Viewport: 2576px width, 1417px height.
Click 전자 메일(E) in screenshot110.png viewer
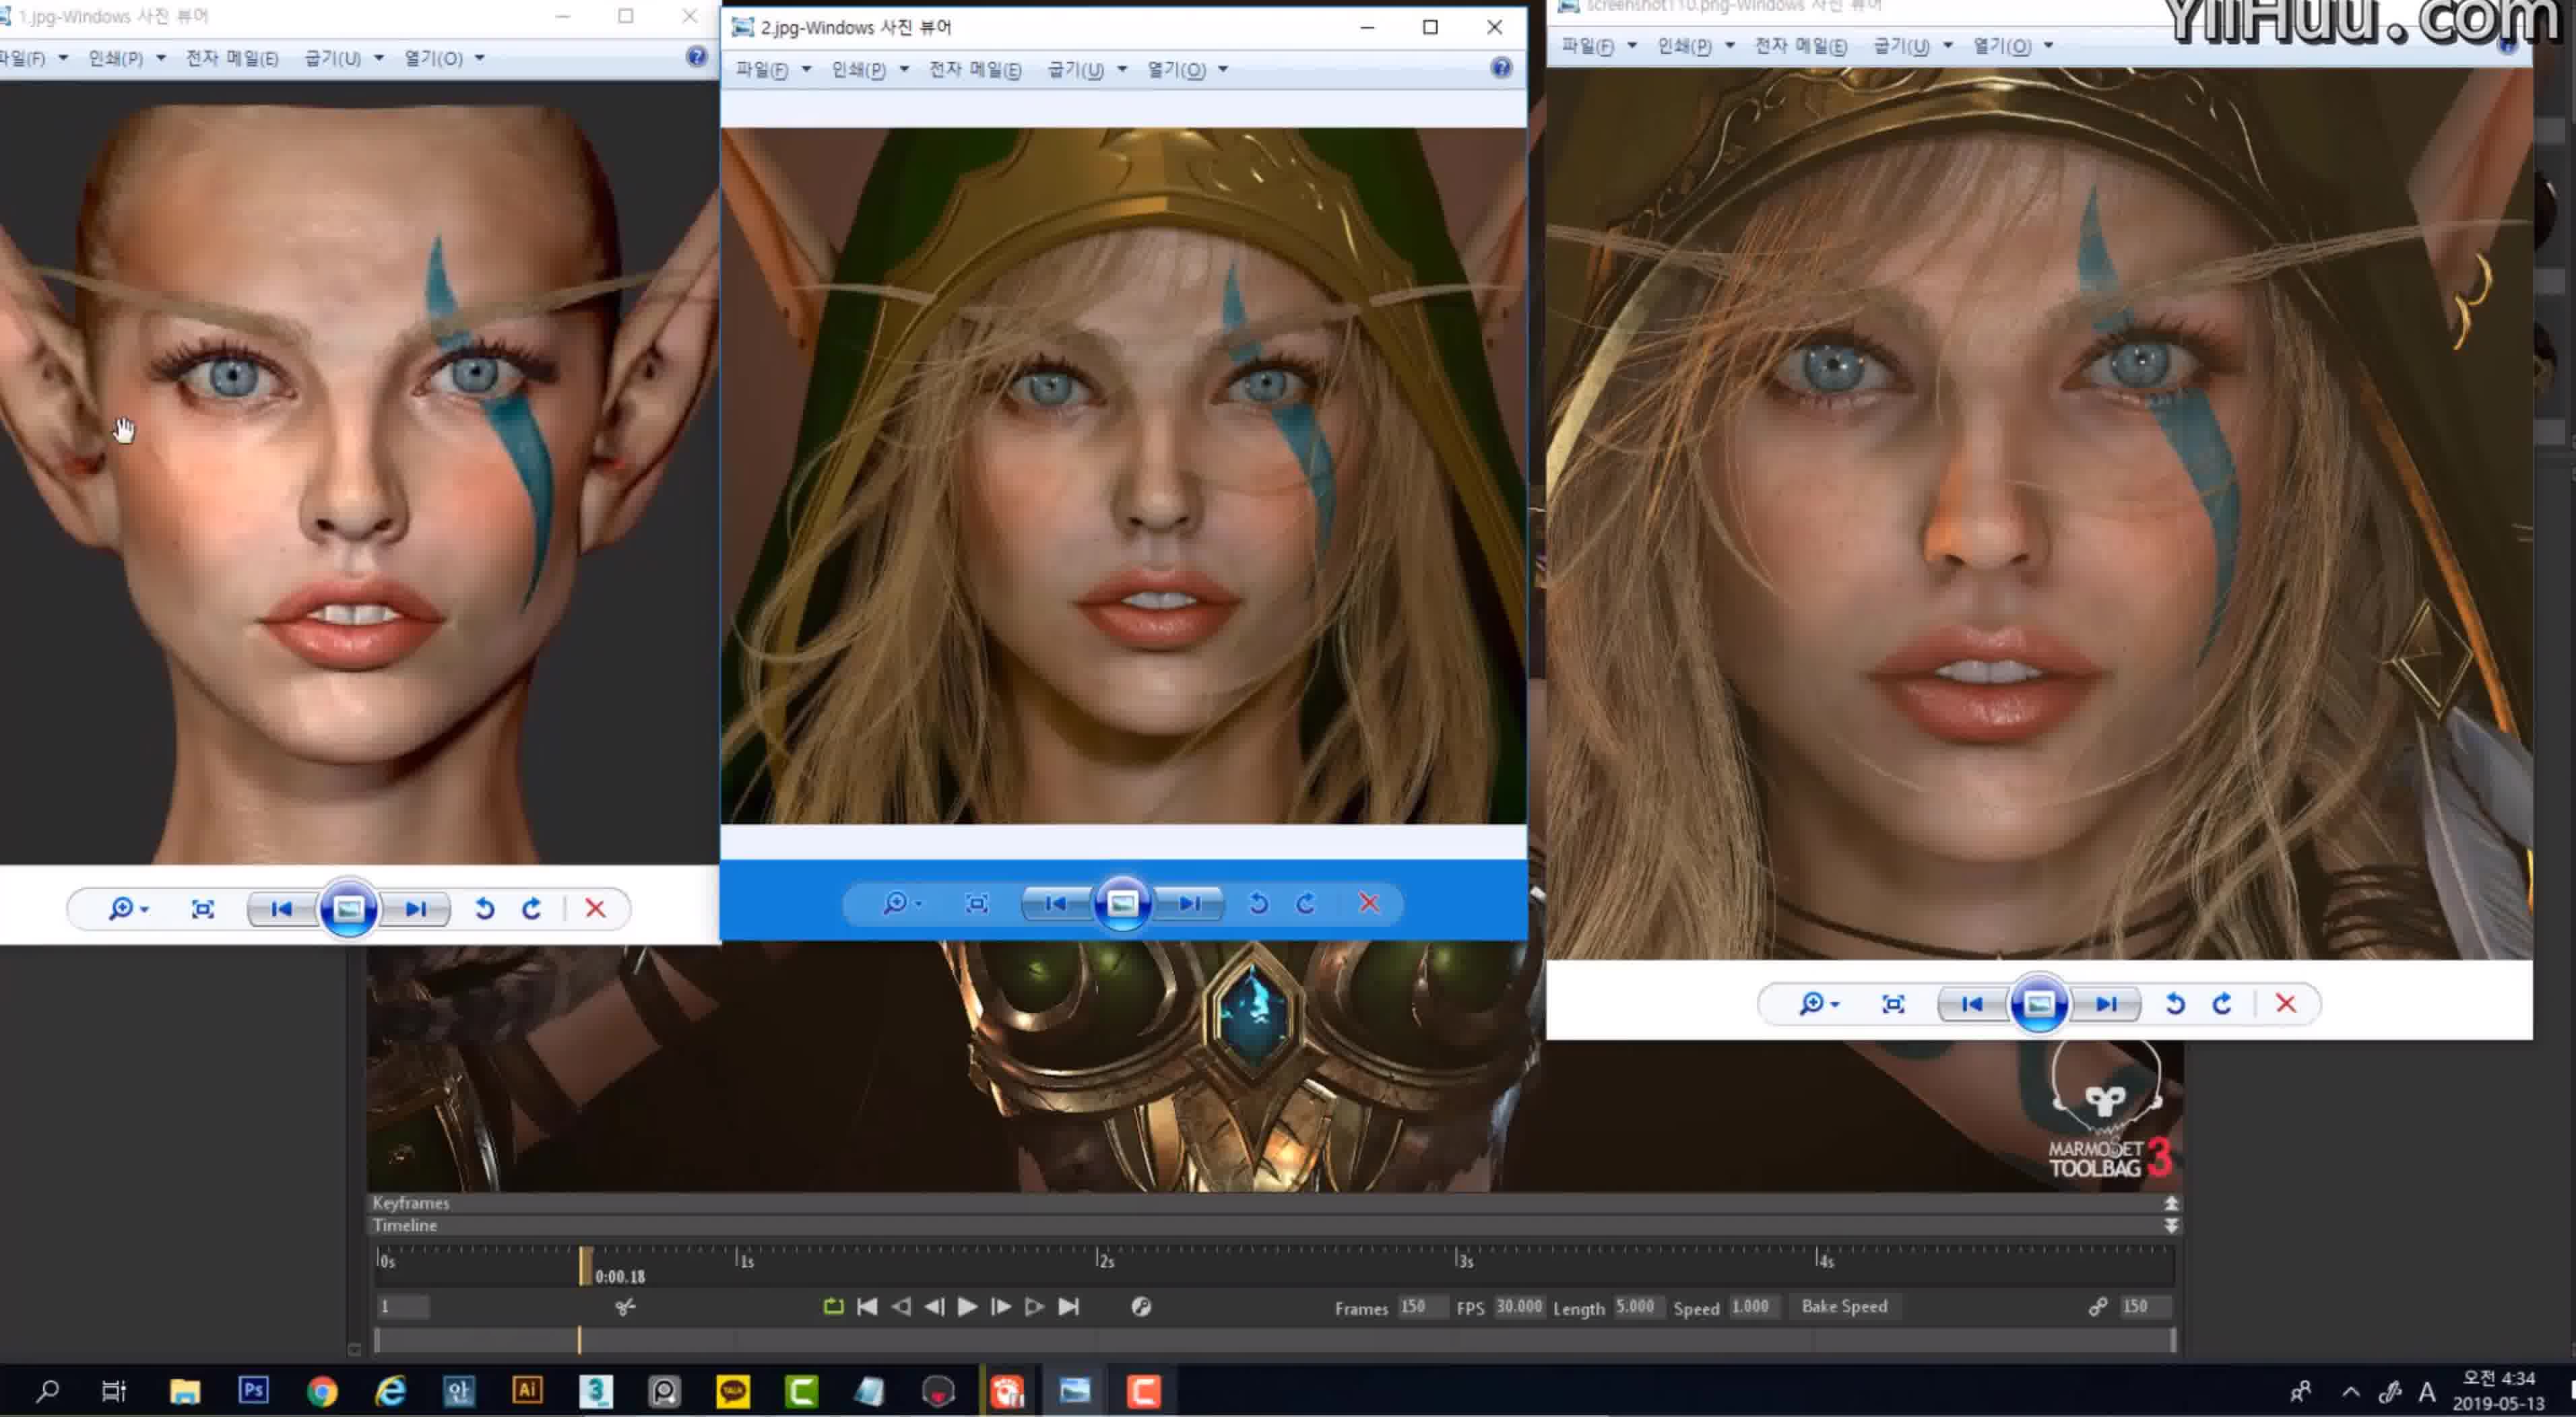1801,46
